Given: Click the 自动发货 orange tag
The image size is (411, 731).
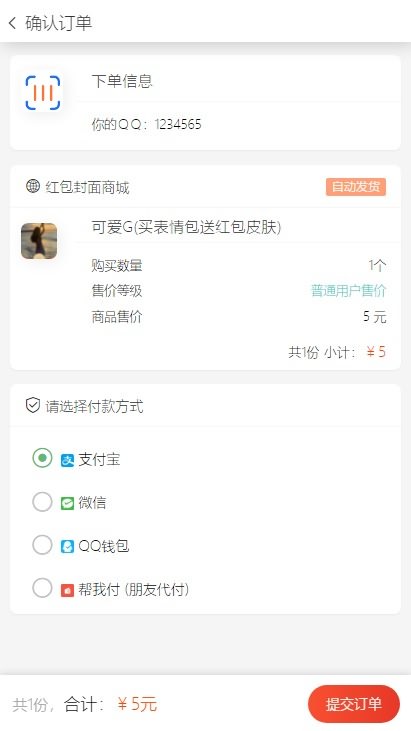Looking at the screenshot, I should [356, 187].
